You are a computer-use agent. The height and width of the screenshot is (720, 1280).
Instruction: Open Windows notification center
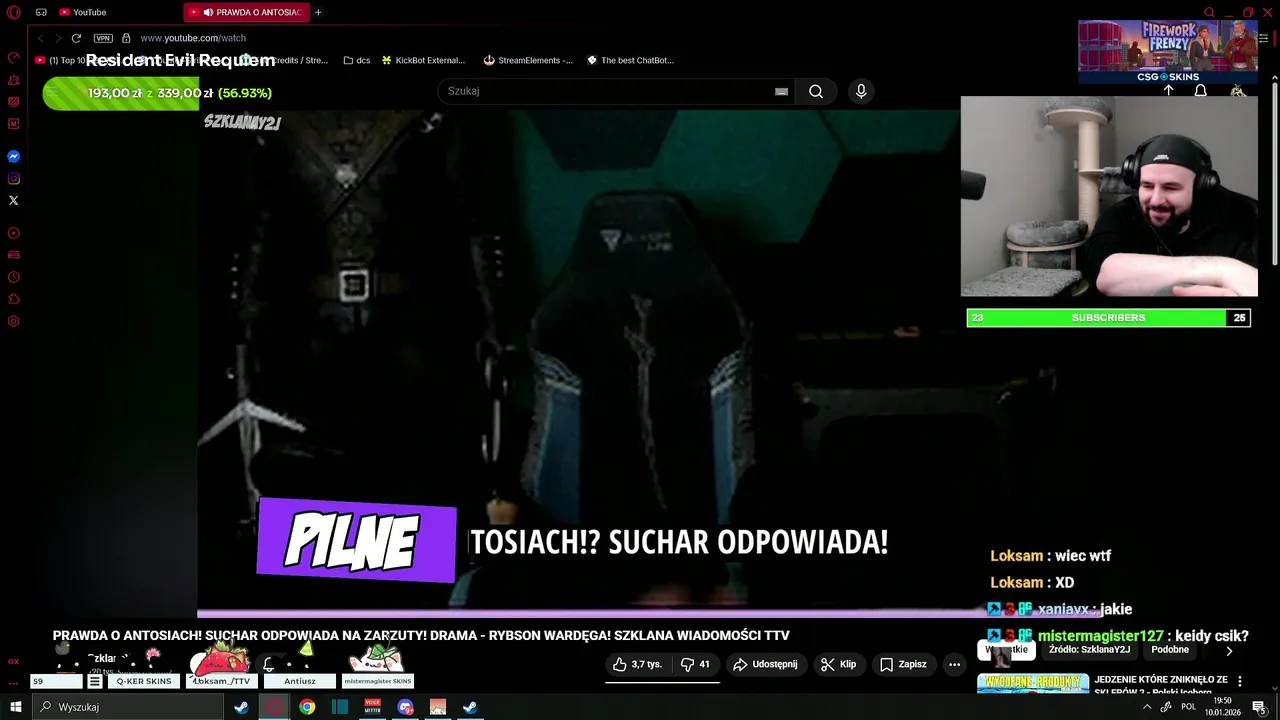point(1259,707)
